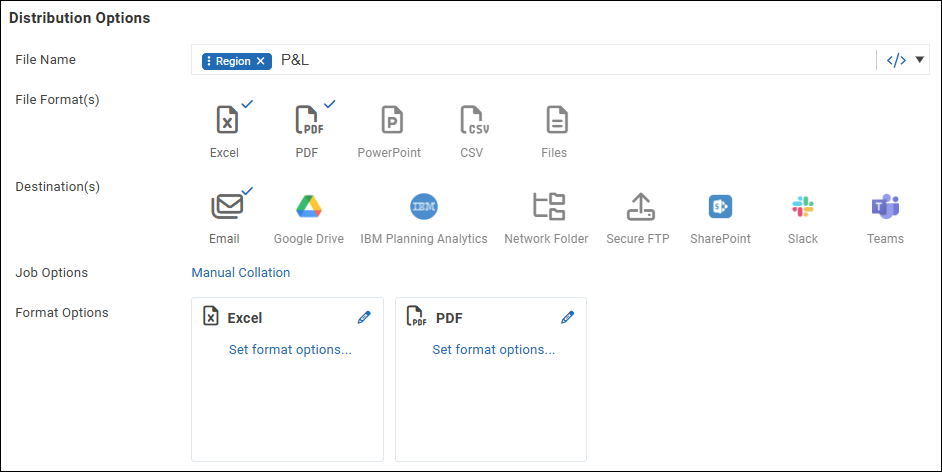Select Slack as destination

(x=802, y=207)
